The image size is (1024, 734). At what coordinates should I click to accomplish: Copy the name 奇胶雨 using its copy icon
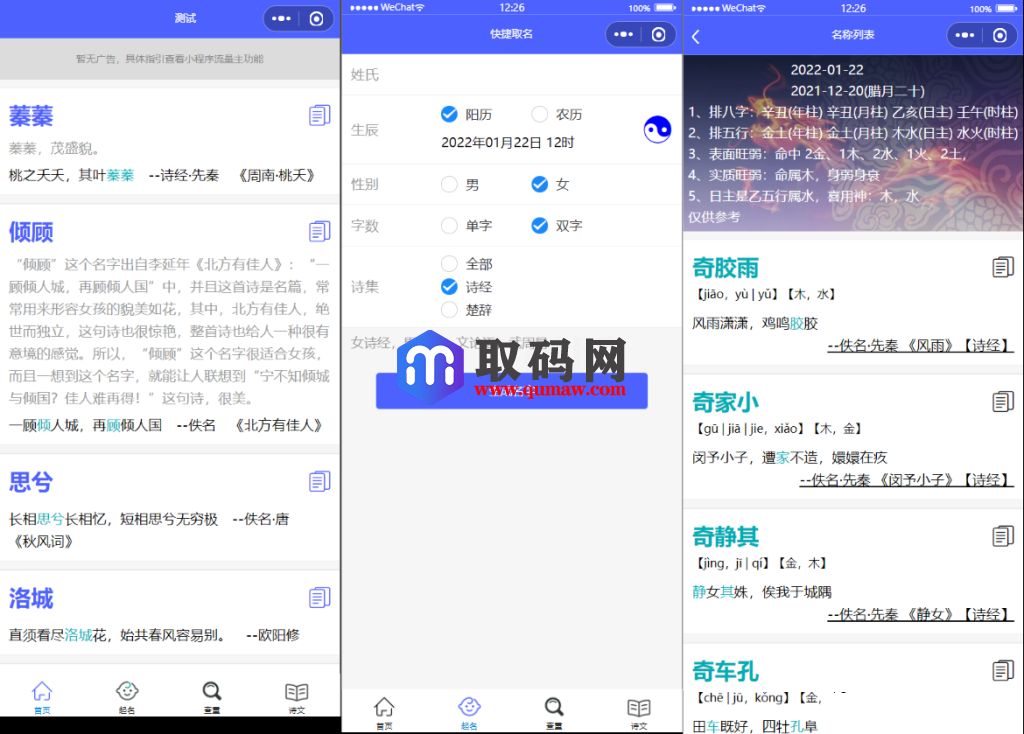click(1003, 266)
